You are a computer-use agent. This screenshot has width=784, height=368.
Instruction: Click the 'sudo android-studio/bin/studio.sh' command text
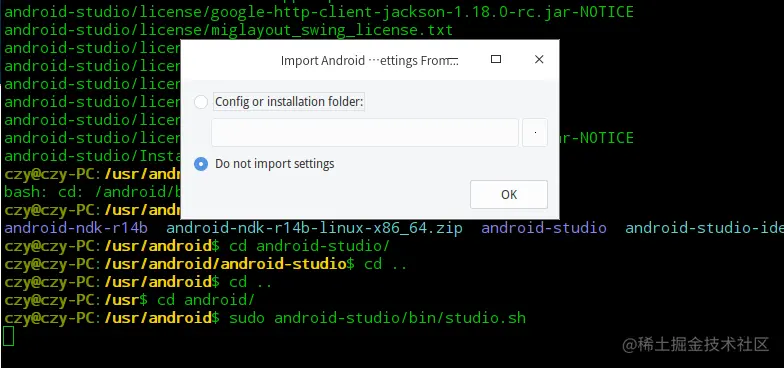[378, 318]
